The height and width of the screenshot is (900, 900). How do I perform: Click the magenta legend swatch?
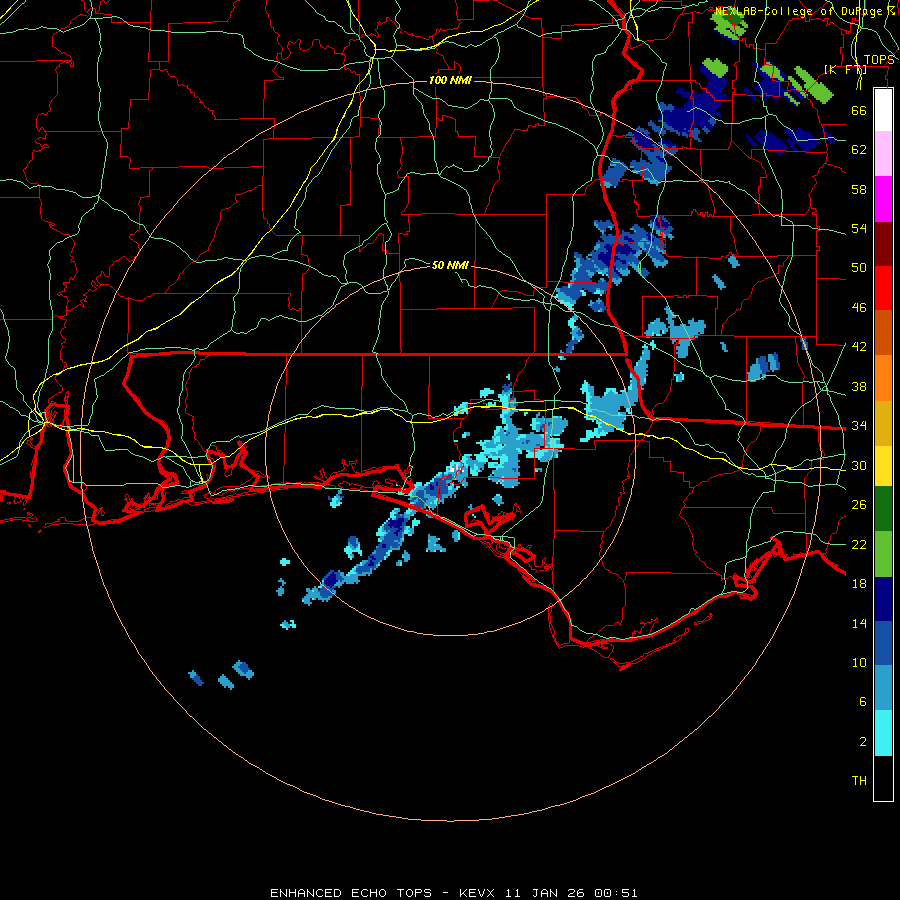point(883,199)
